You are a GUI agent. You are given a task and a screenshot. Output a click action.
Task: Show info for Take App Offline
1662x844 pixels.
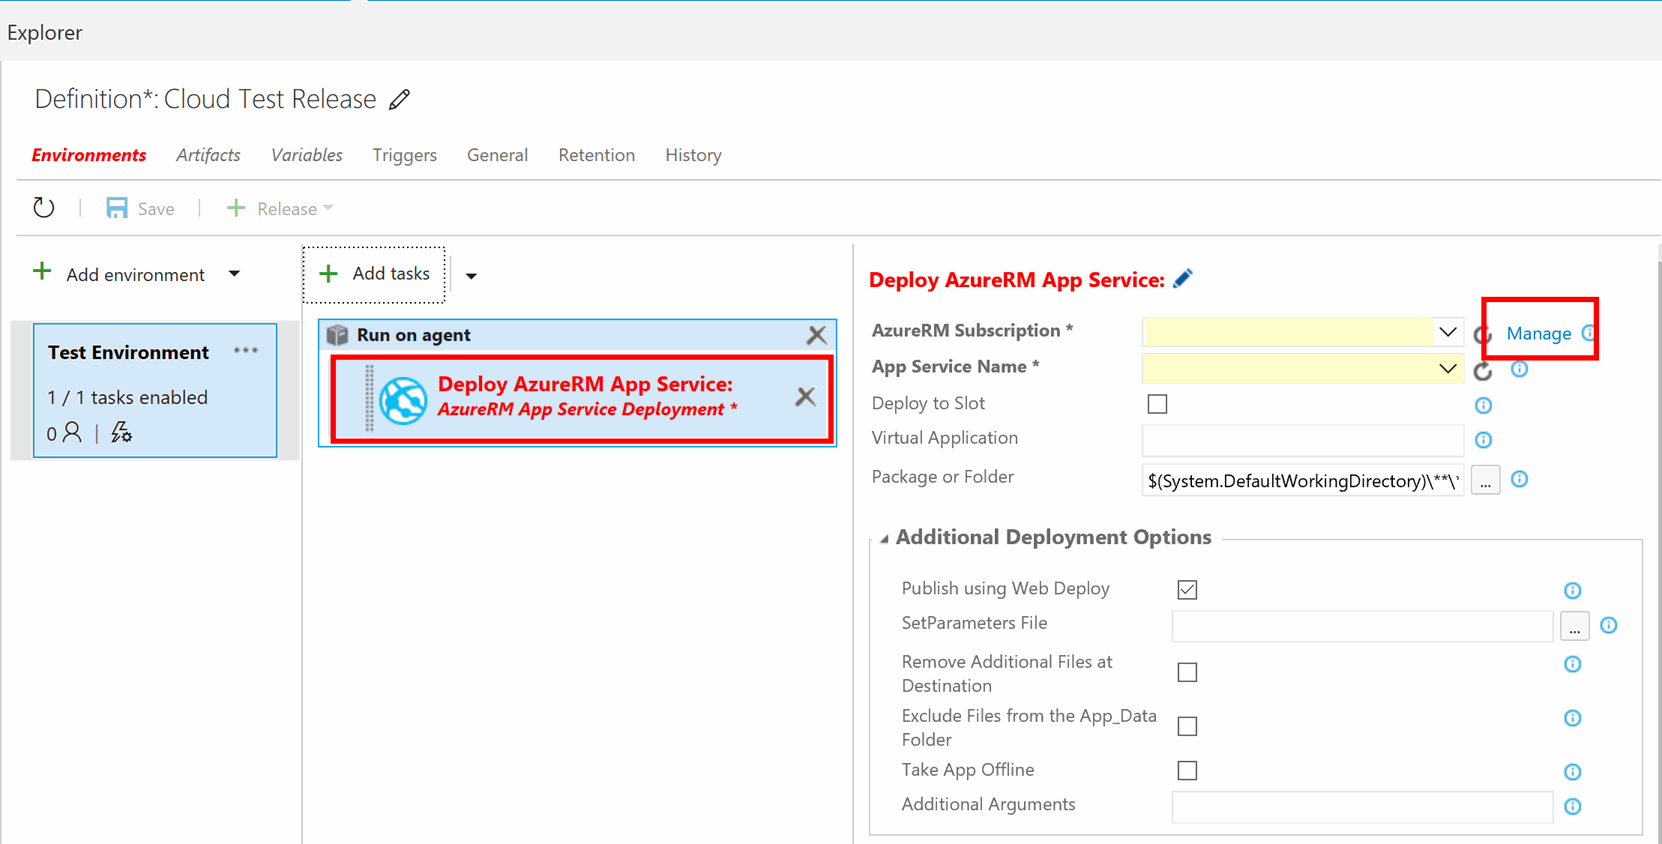[1572, 772]
